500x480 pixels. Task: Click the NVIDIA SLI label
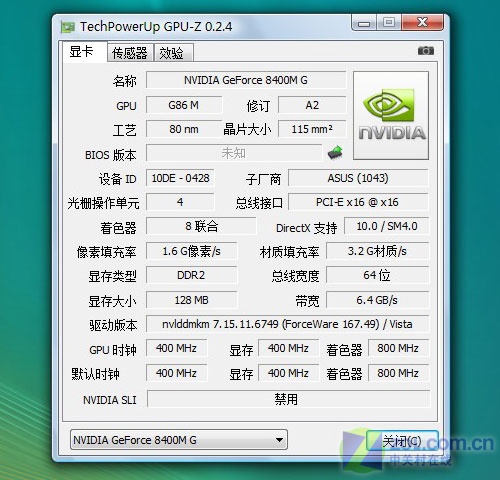coord(110,400)
